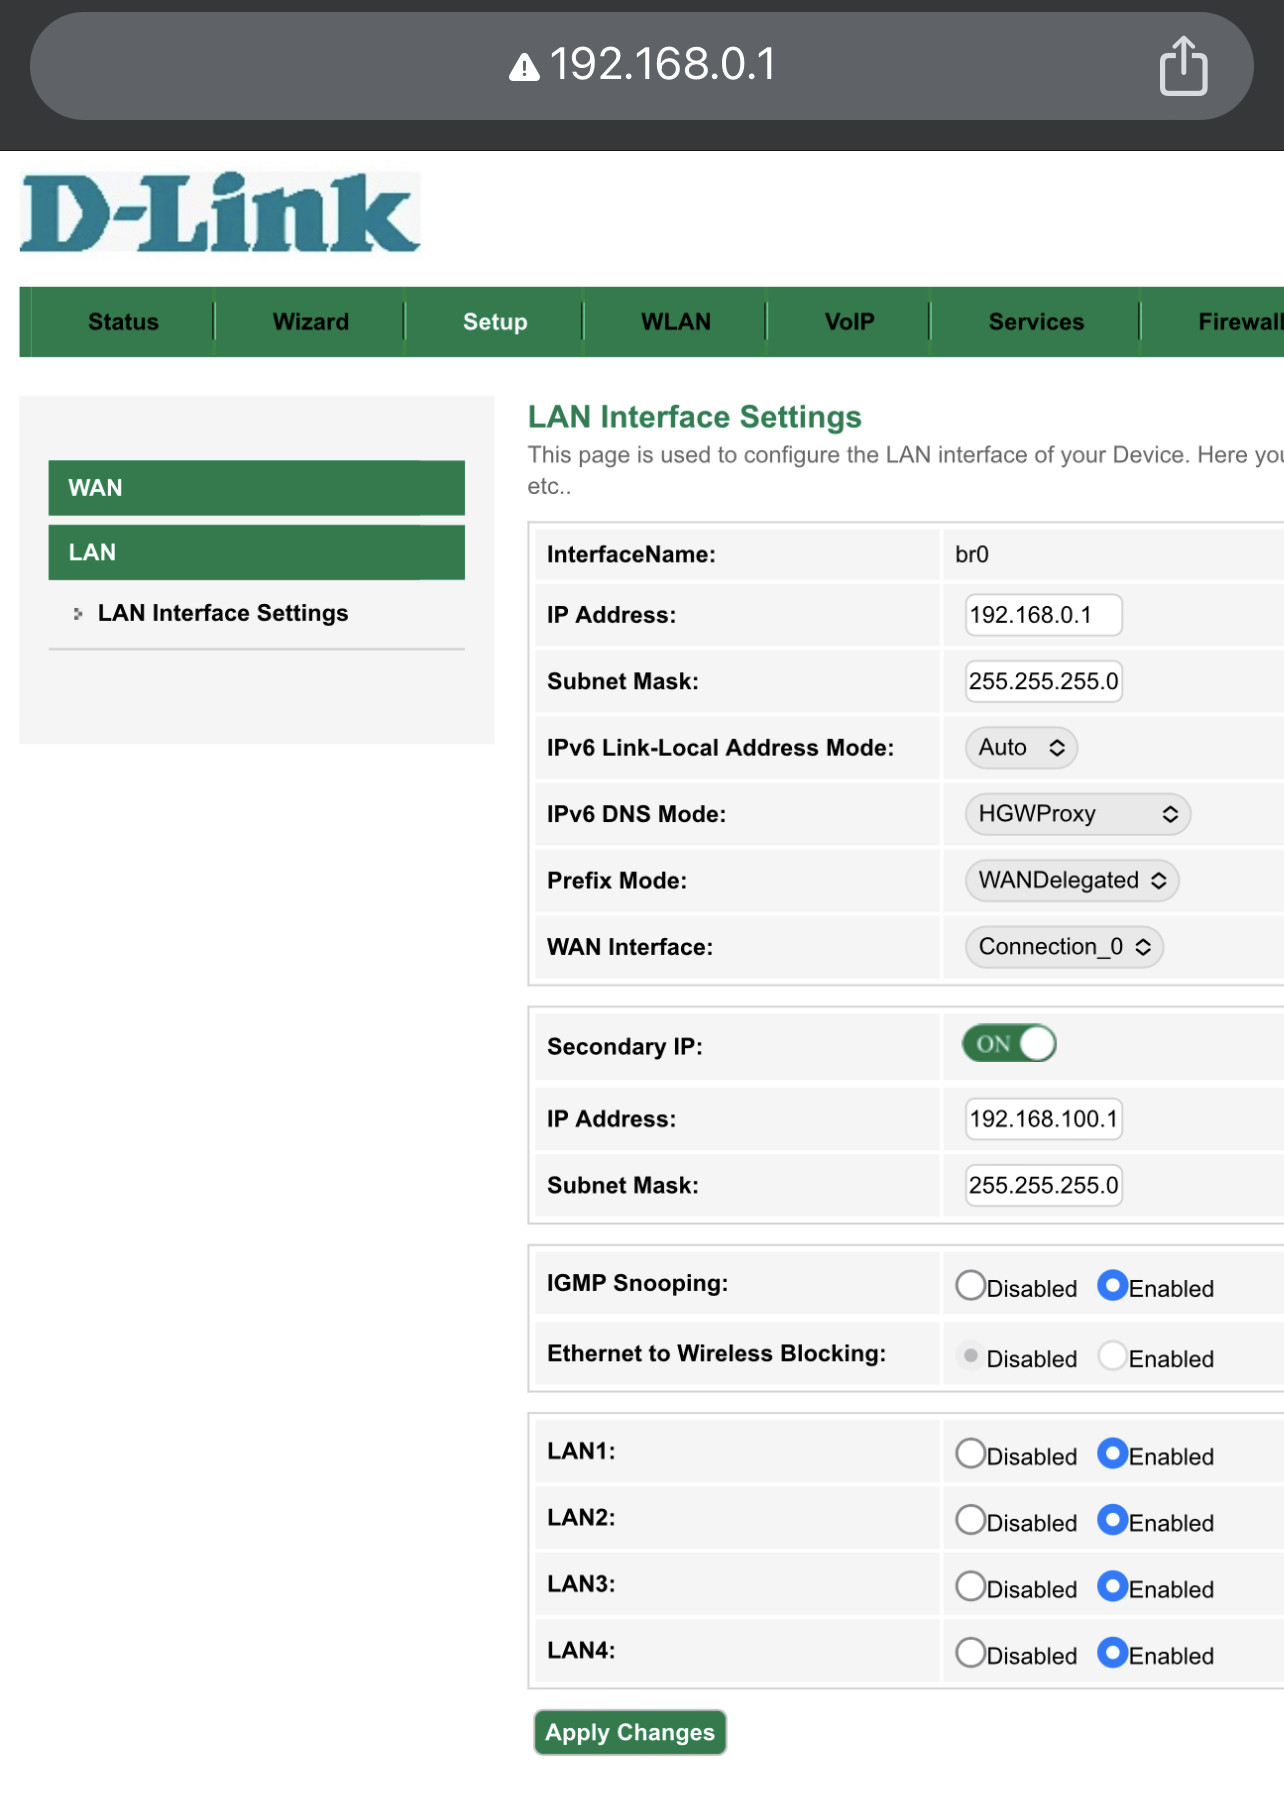Click the arrow bullet beside LAN Interface Settings
Viewport: 1284px width, 1801px height.
tap(78, 614)
